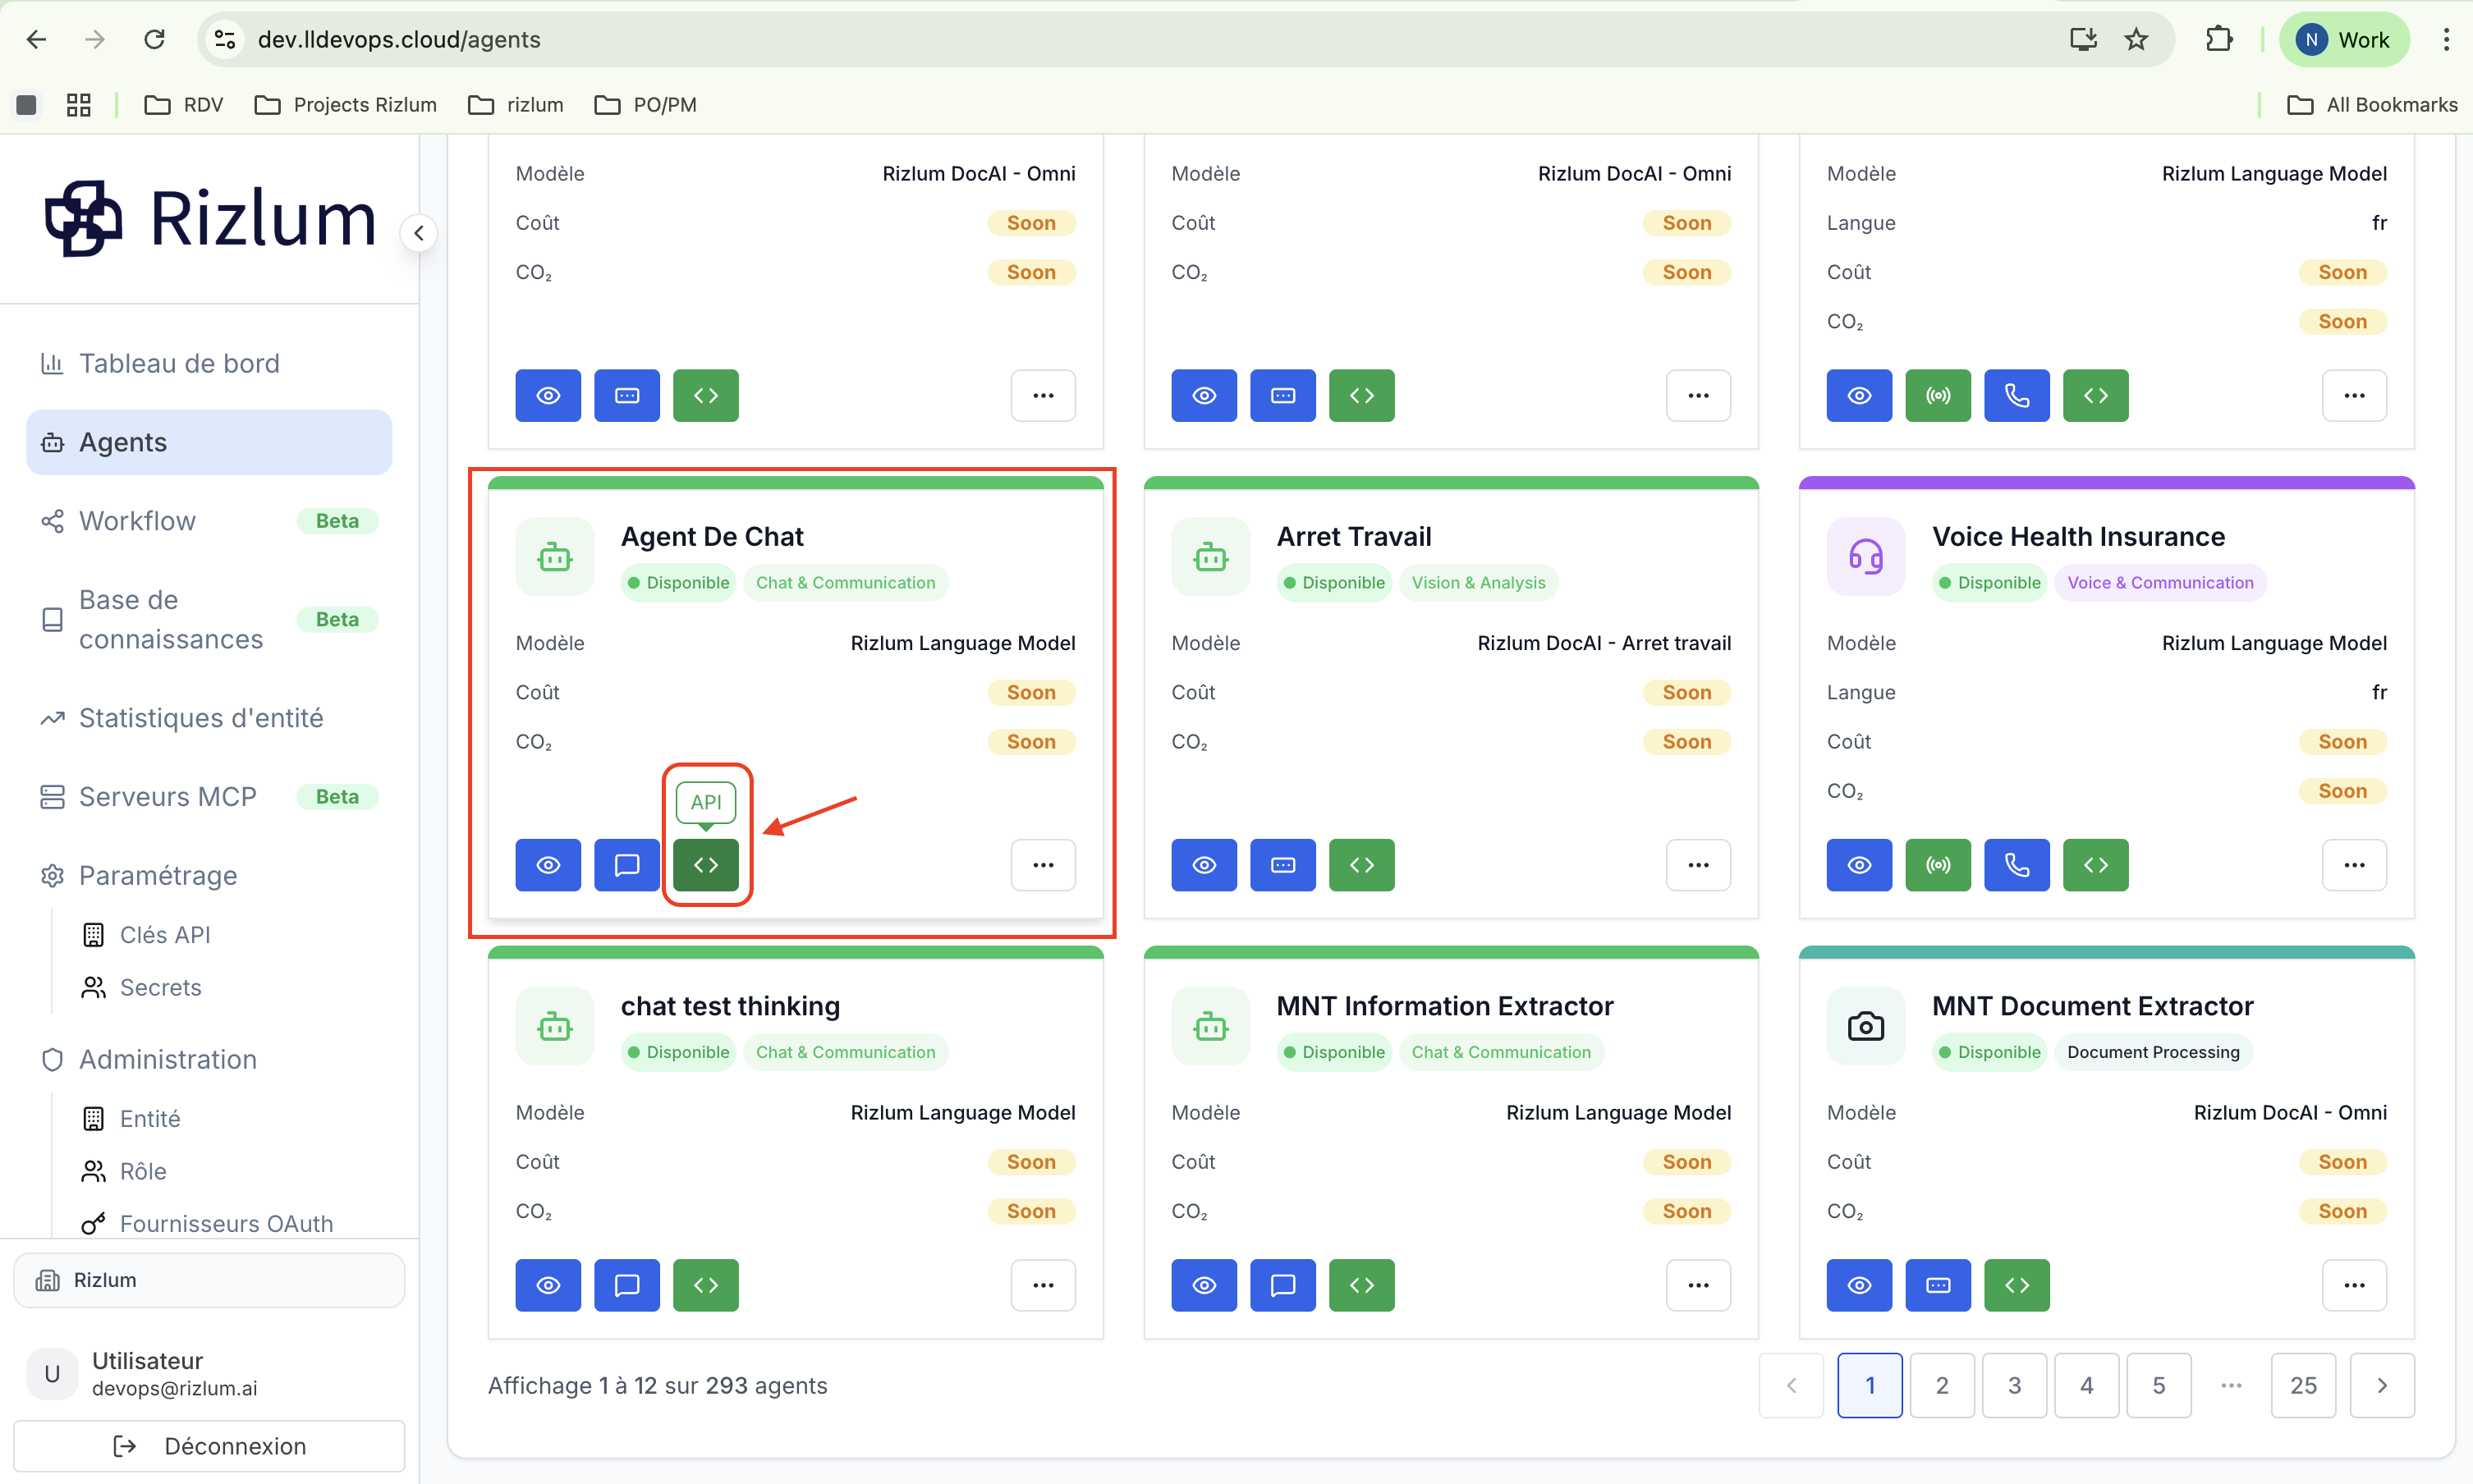Open more options on MNT Information Extractor
Image resolution: width=2473 pixels, height=1484 pixels.
click(x=1698, y=1284)
